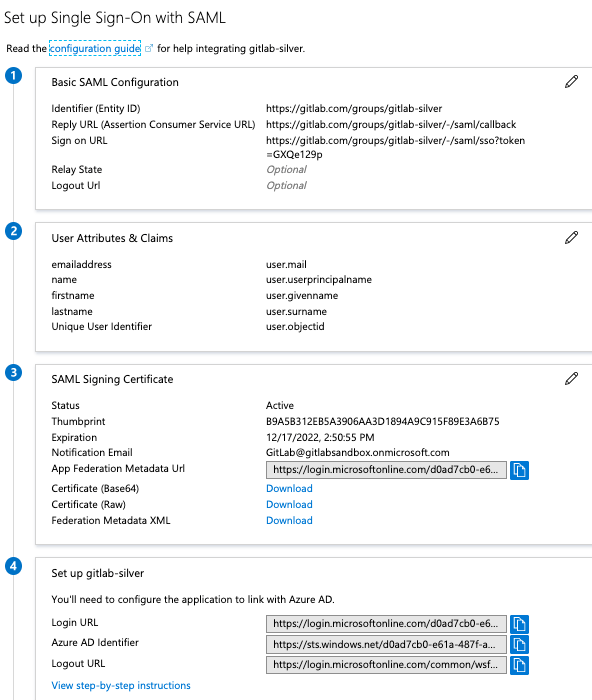Copy the App Federation Metadata Url

pyautogui.click(x=519, y=470)
